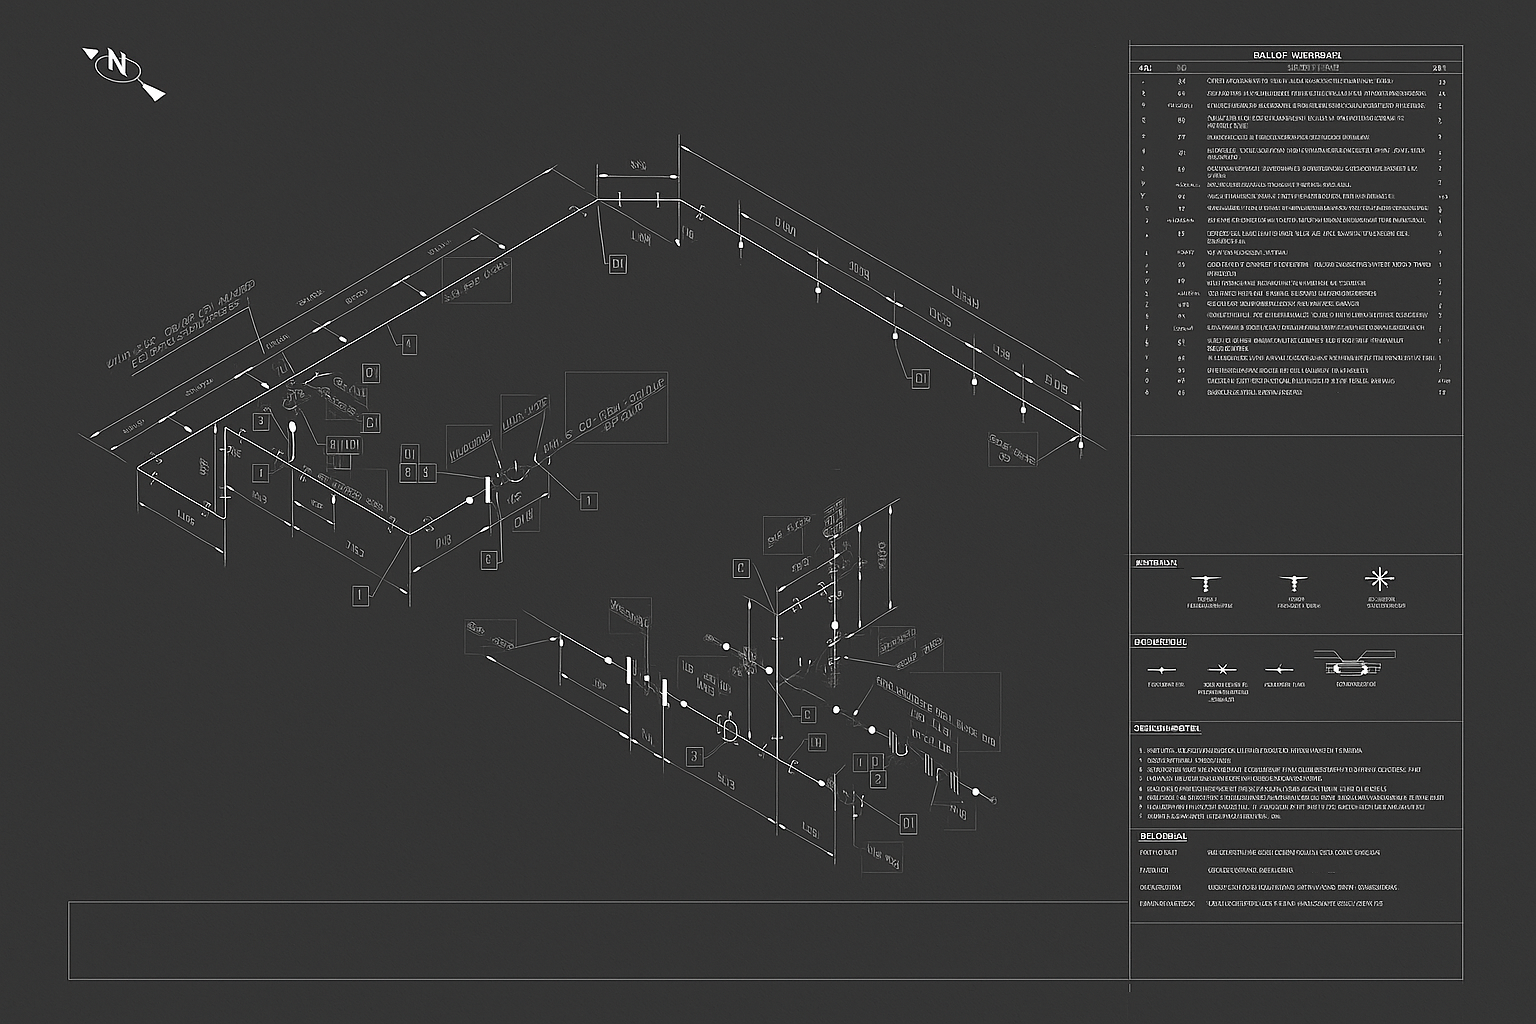
Task: Click leftmost line symbol in lower legend row
Action: click(1160, 669)
